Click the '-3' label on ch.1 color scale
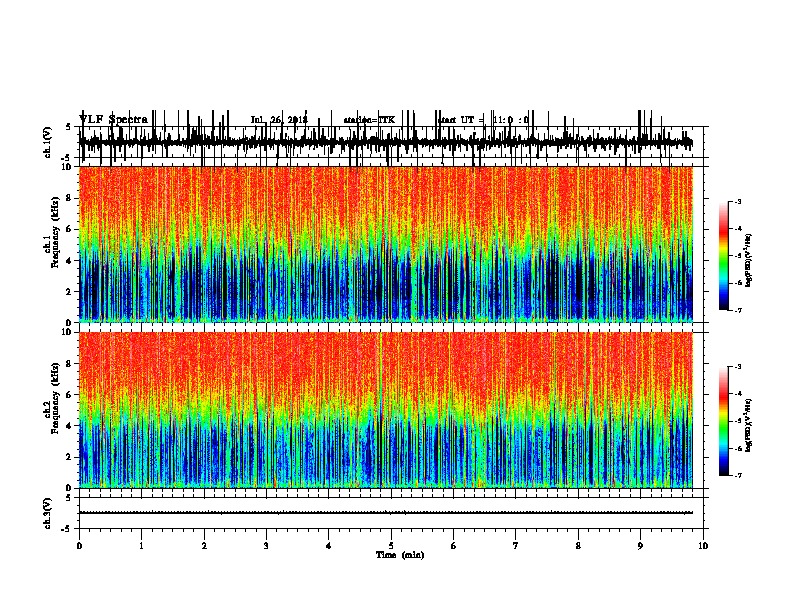The height and width of the screenshot is (612, 792). coord(738,201)
